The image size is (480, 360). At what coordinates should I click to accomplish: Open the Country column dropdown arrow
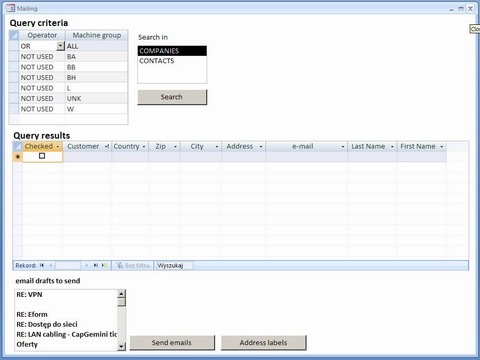click(x=144, y=147)
